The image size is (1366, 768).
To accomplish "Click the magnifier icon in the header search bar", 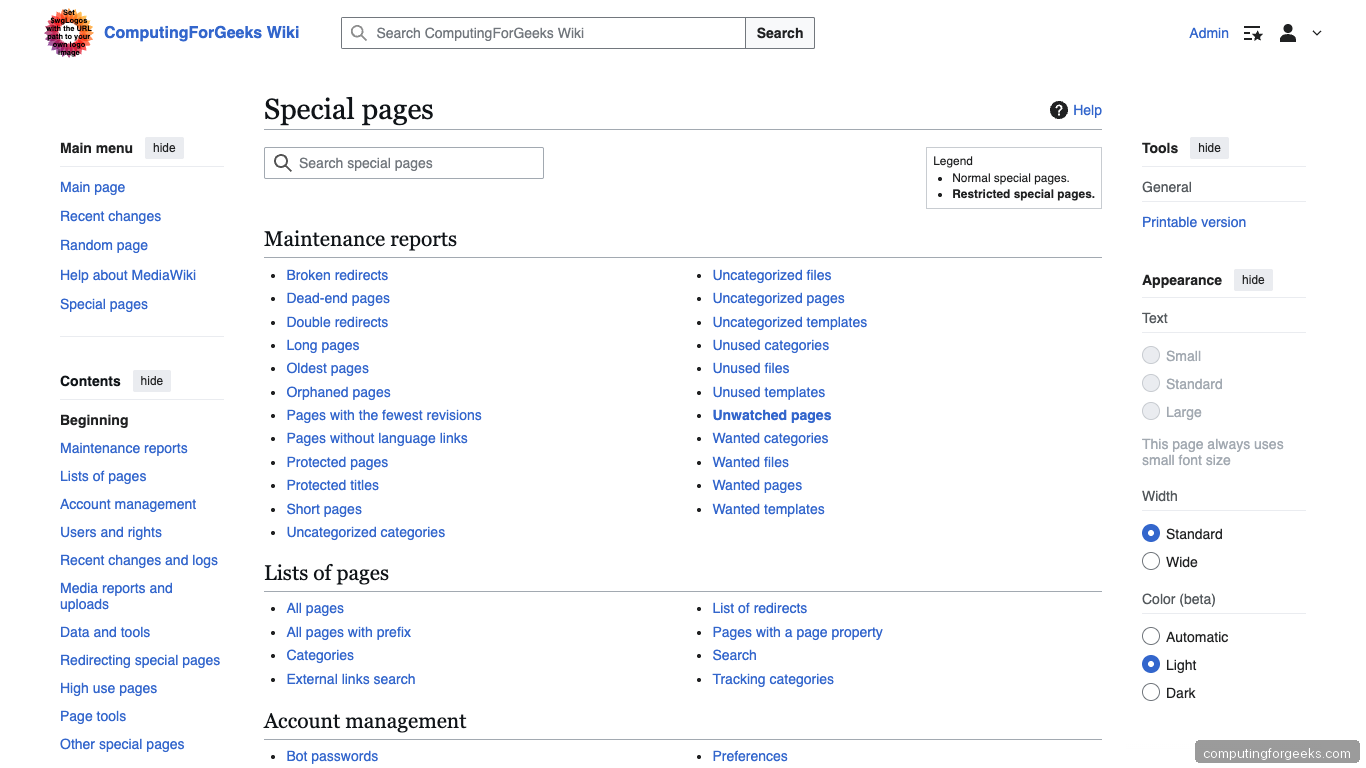I will (x=358, y=33).
